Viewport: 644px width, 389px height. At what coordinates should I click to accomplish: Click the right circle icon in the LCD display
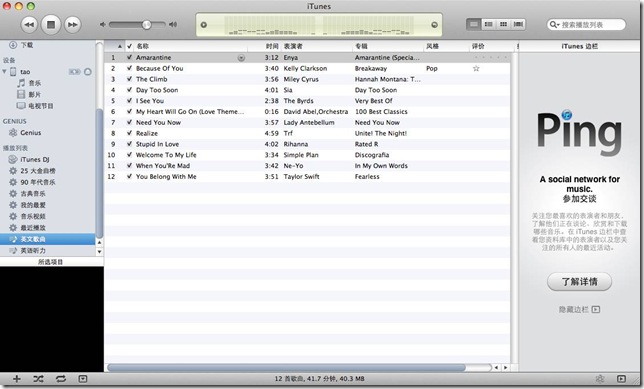tap(434, 25)
